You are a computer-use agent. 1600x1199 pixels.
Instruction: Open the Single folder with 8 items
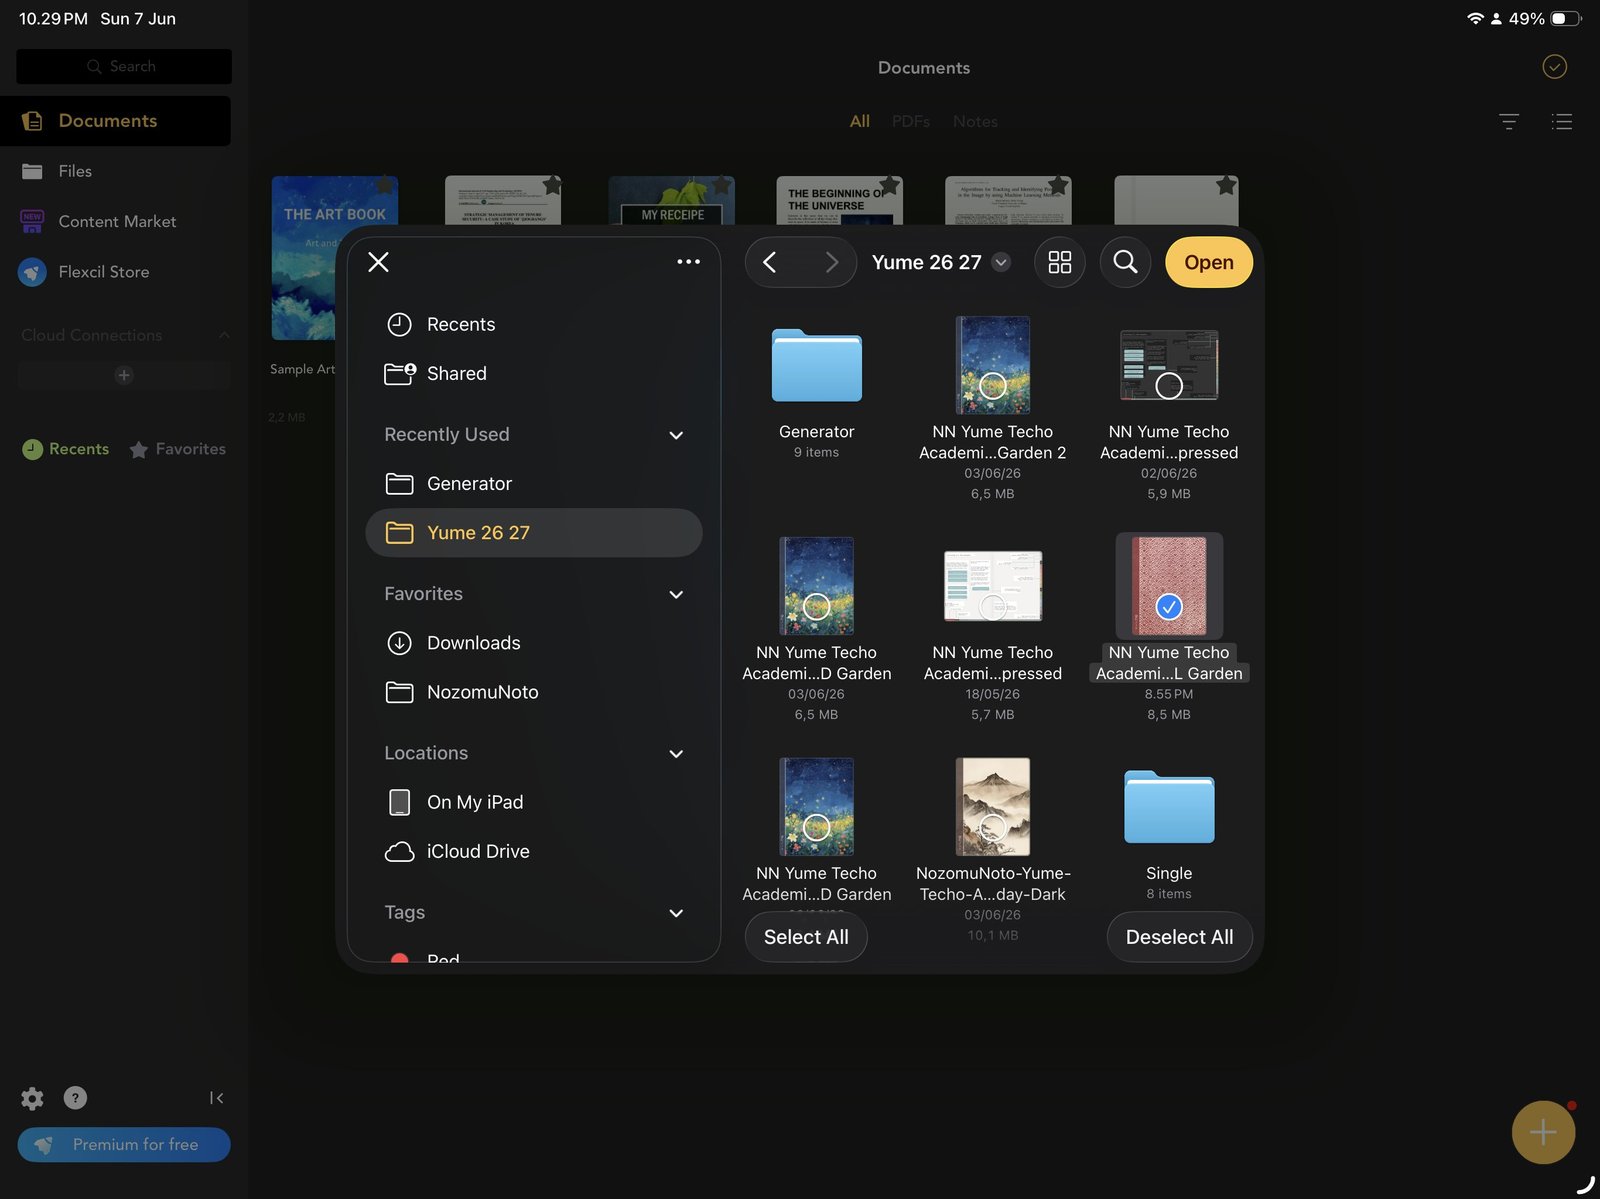pos(1169,807)
